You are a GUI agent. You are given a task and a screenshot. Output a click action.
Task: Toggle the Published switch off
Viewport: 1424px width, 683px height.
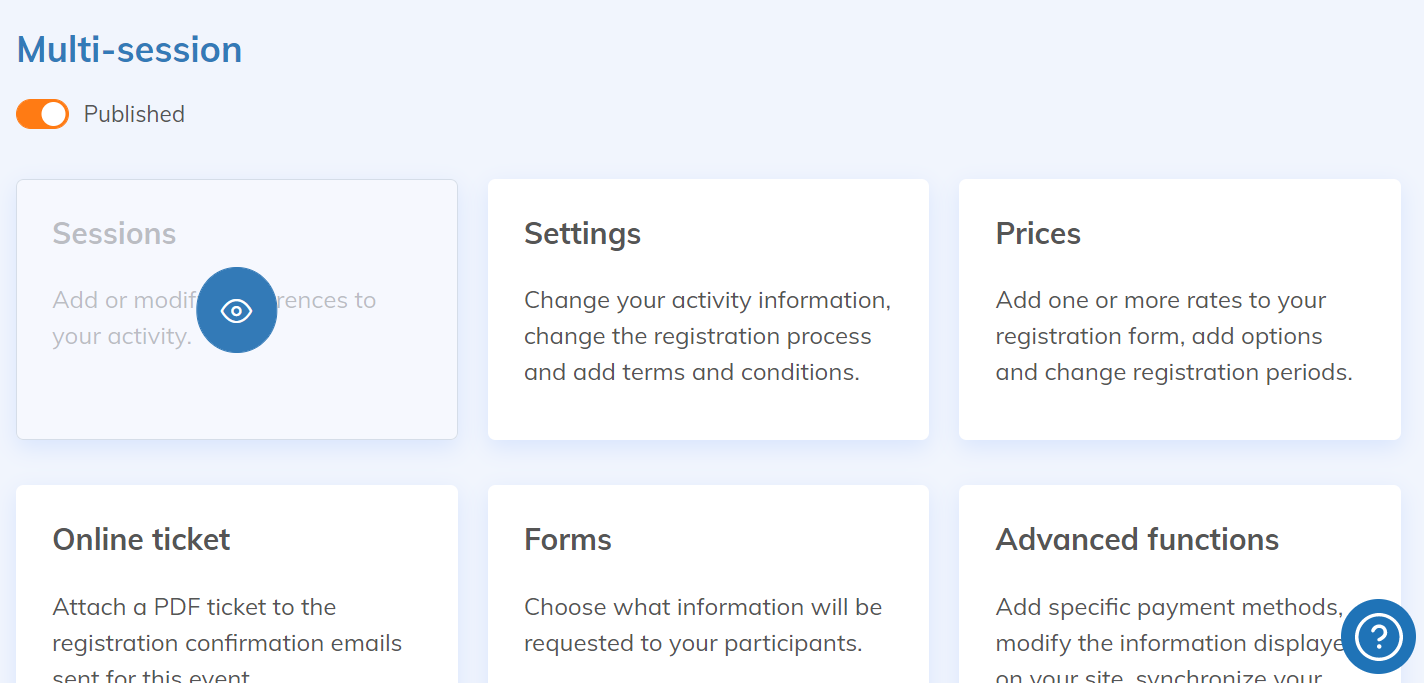point(42,114)
